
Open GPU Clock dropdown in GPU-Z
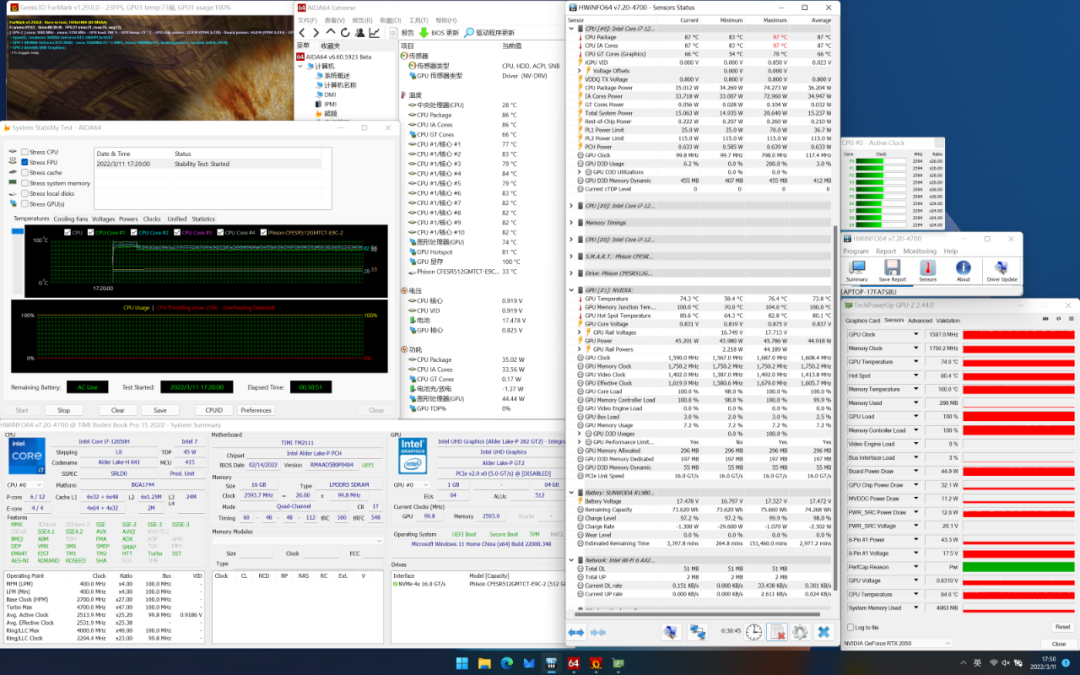(x=916, y=334)
